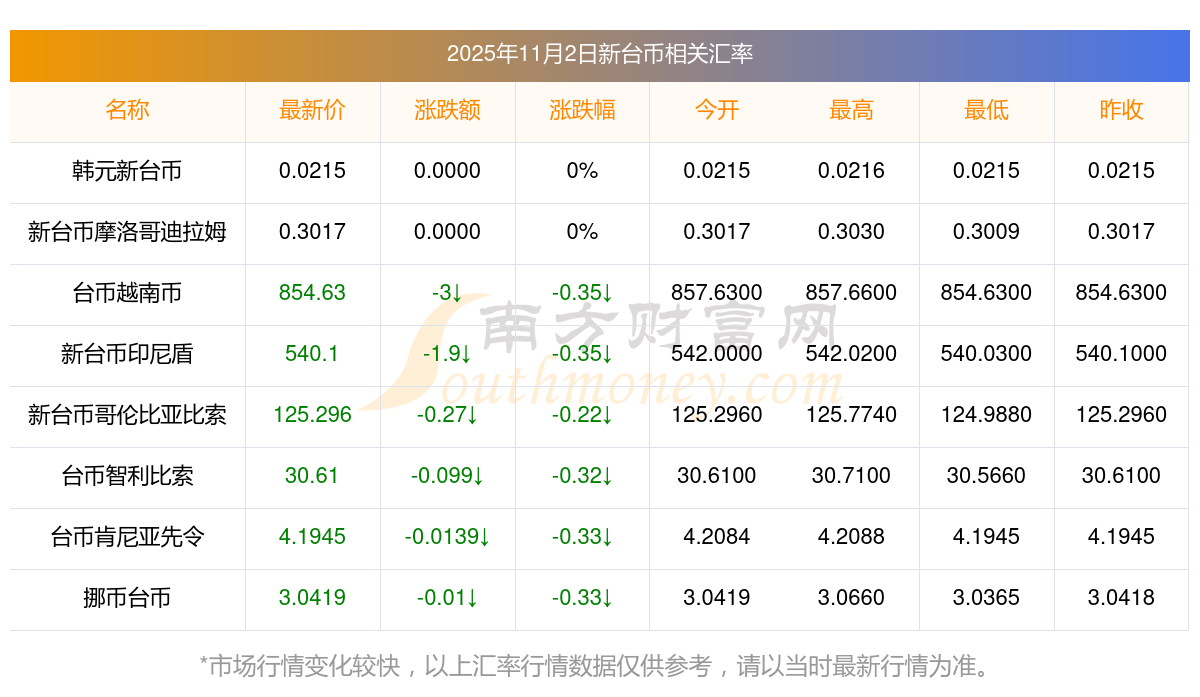Image resolution: width=1200 pixels, height=697 pixels.
Task: Click latest price 0.3017 for 摩洛哥迪拉姆
Action: pos(312,232)
